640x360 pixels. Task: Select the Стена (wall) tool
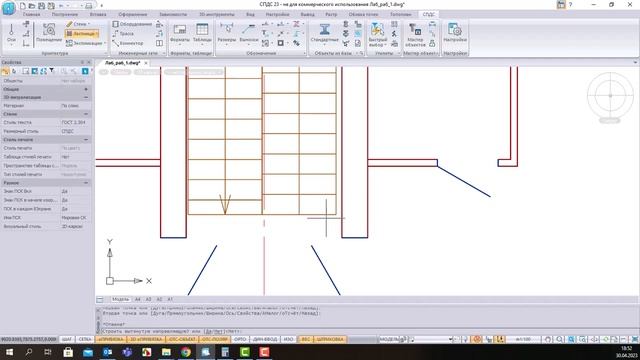coord(77,24)
